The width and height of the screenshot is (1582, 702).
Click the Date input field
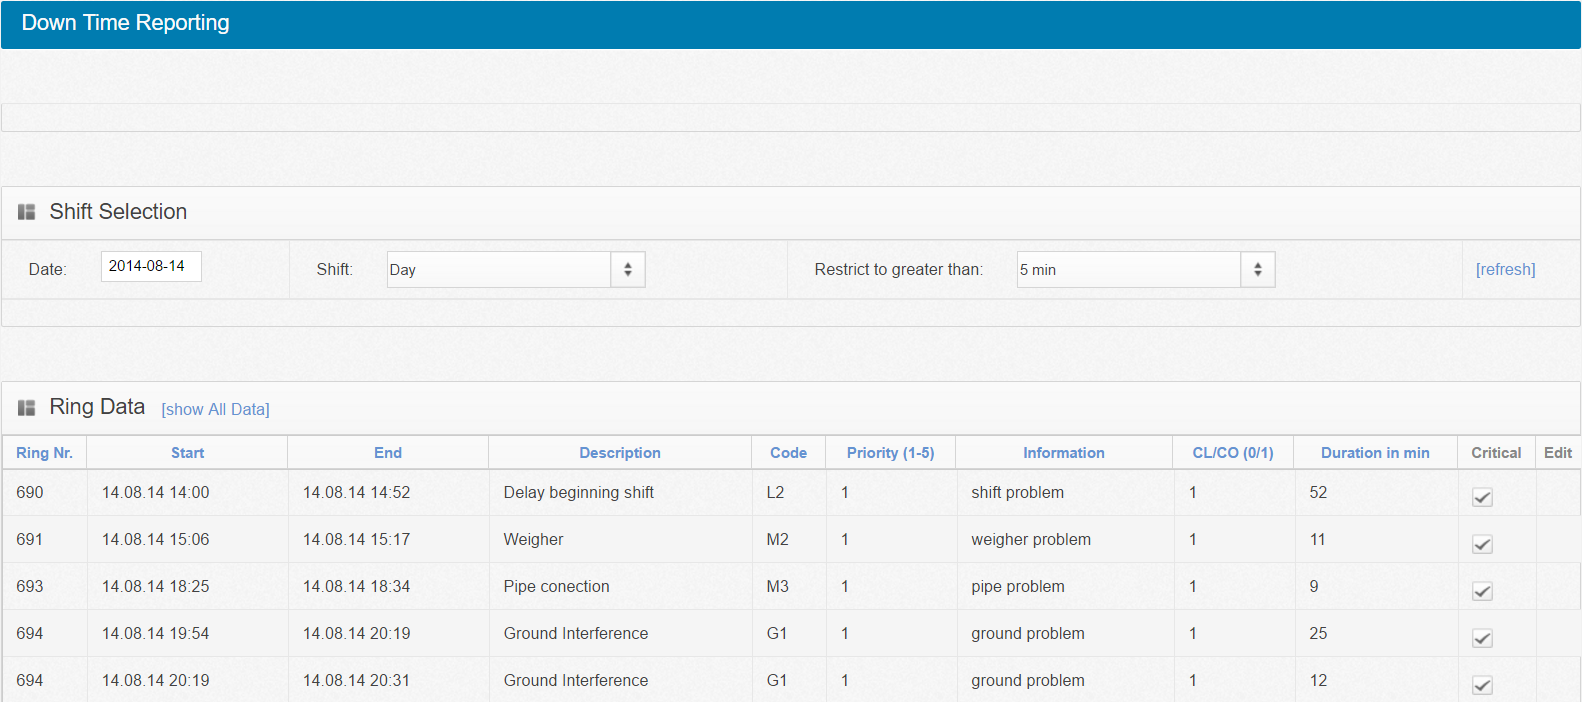[151, 266]
